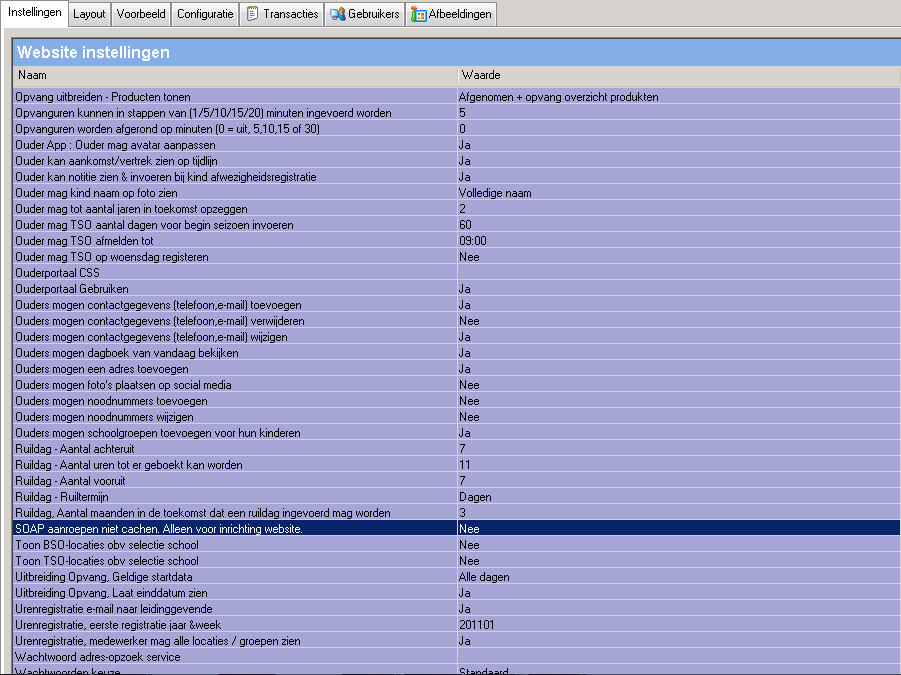Image resolution: width=901 pixels, height=675 pixels.
Task: Click 'Ja' value for Ouder mag avatar aanpassen
Action: click(x=465, y=145)
